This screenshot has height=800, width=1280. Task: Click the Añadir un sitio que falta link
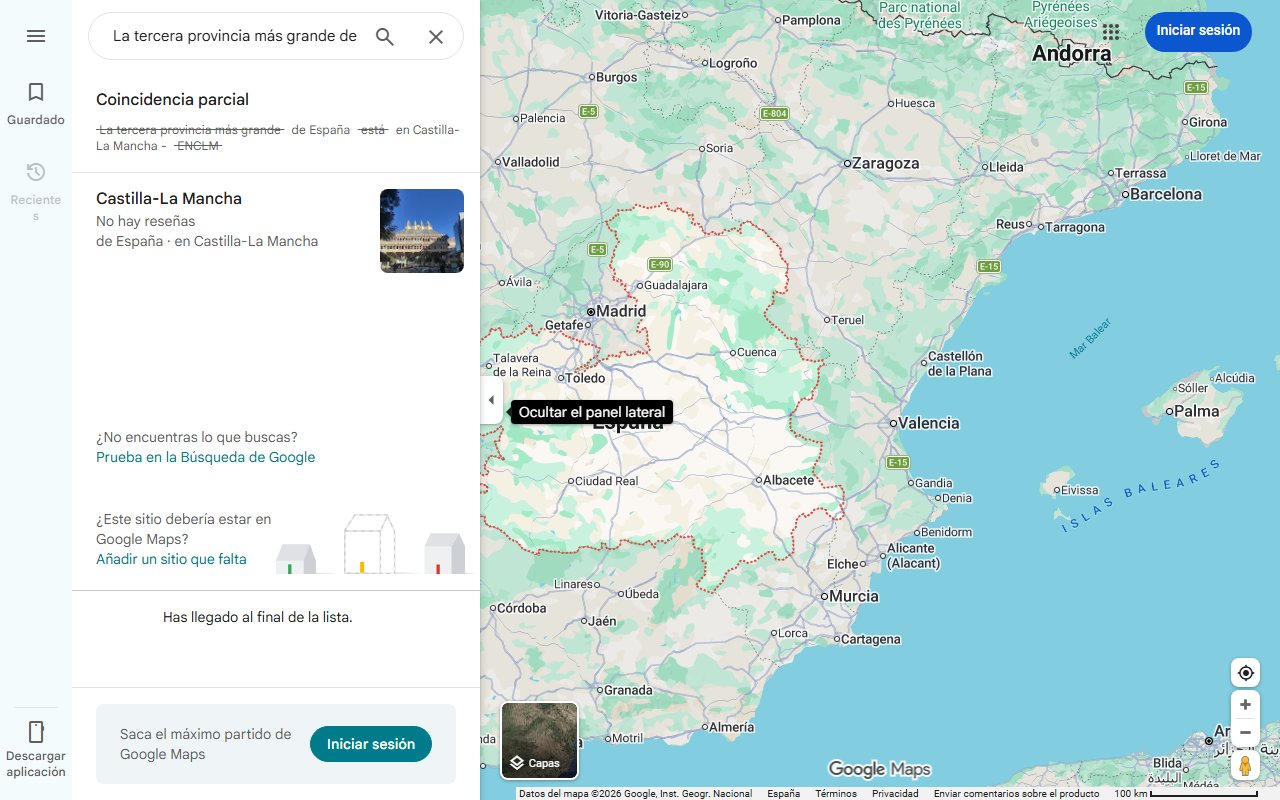pos(171,559)
